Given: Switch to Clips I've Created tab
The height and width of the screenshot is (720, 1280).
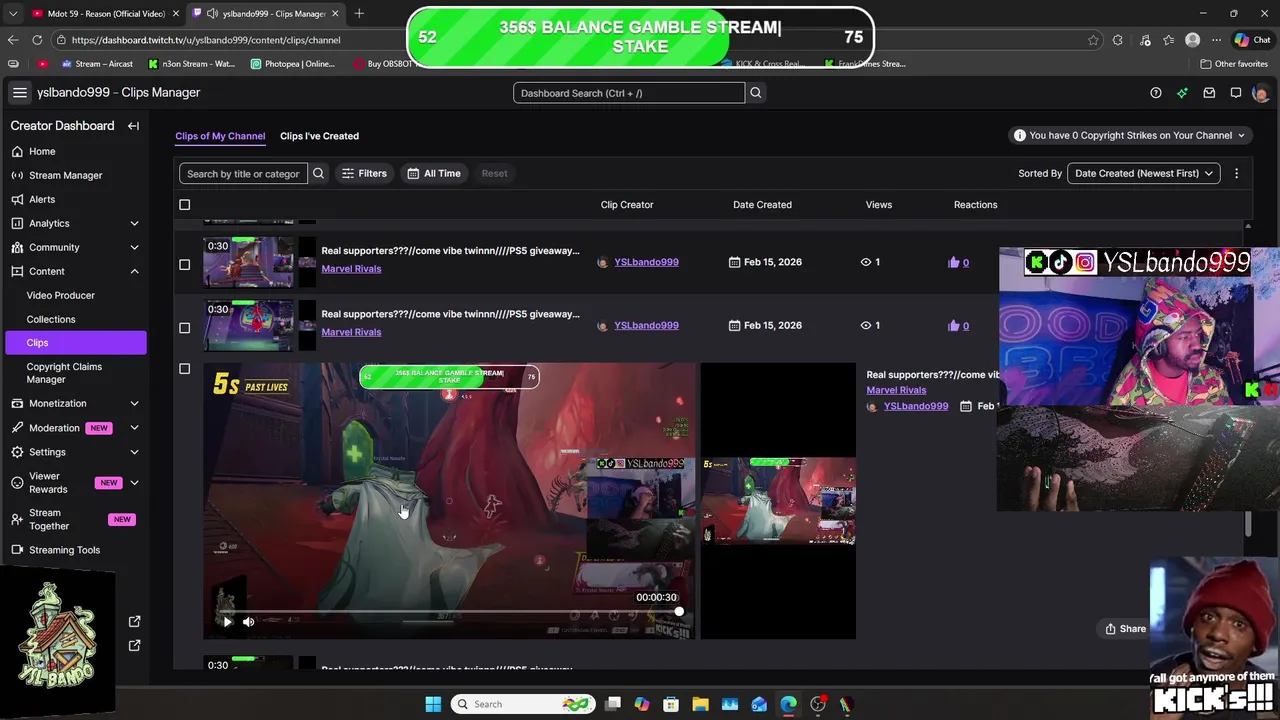Looking at the screenshot, I should [x=319, y=136].
